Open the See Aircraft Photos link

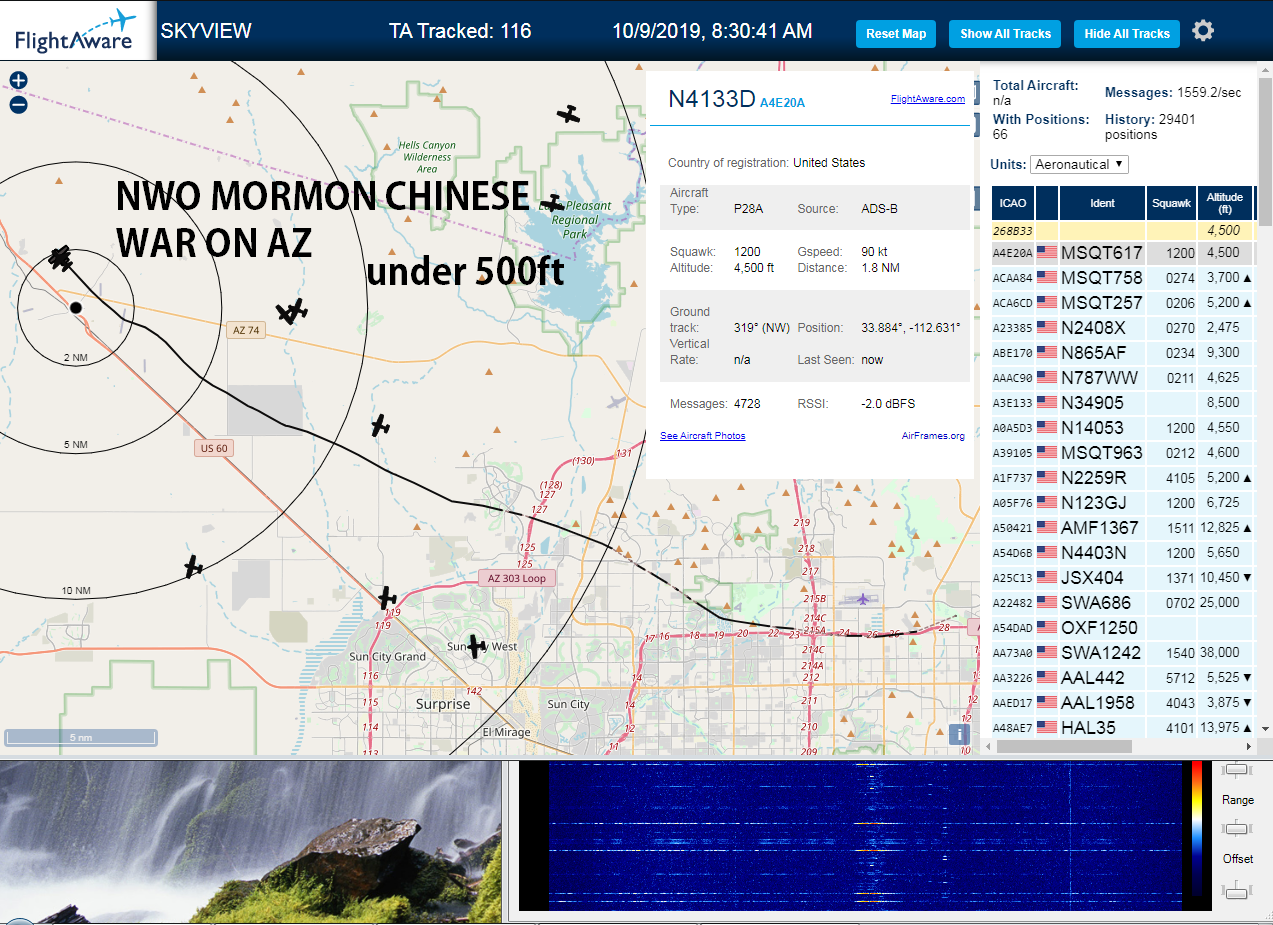pos(702,436)
